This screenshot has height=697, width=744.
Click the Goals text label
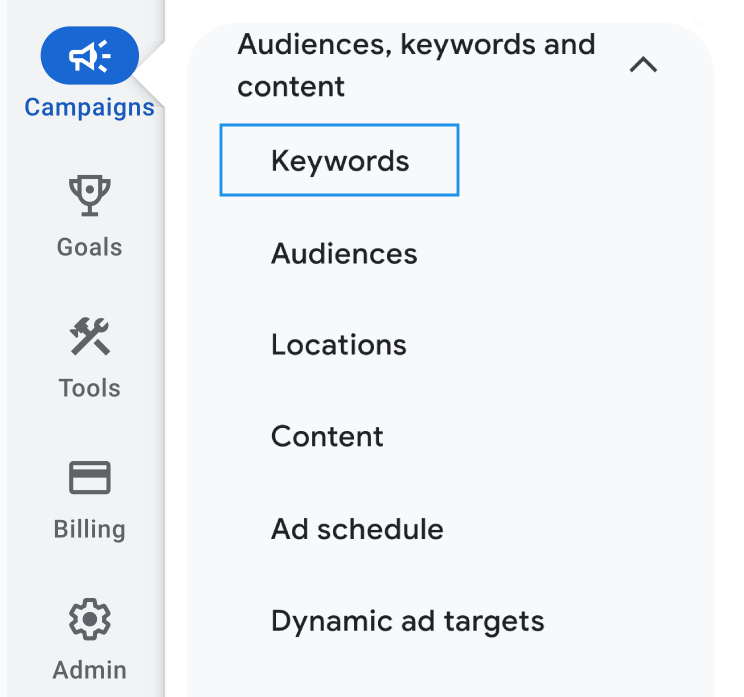pos(89,247)
